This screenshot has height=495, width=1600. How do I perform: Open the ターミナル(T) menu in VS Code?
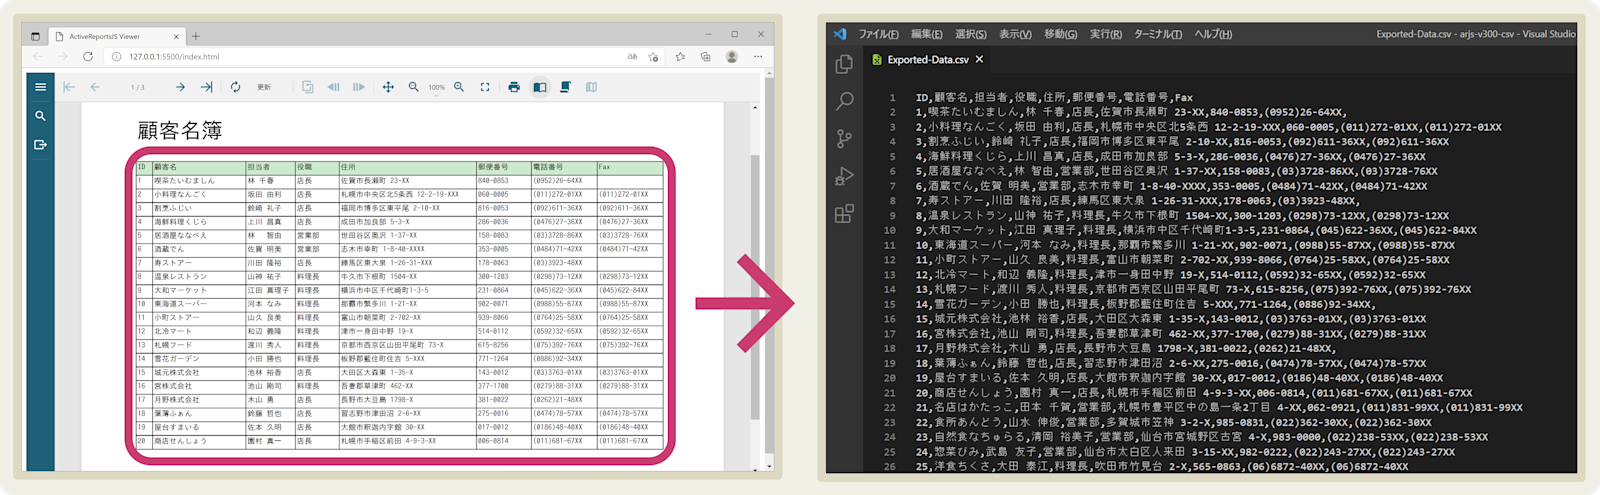coord(1158,34)
